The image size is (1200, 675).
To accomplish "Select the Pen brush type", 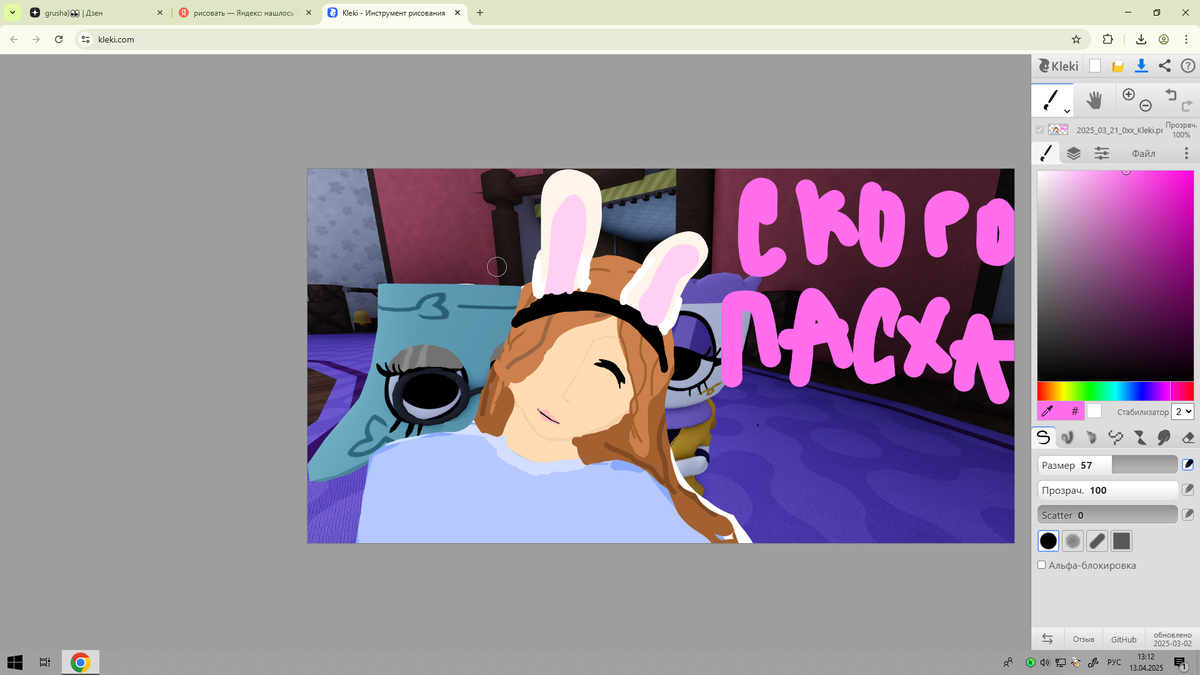I will click(1044, 437).
